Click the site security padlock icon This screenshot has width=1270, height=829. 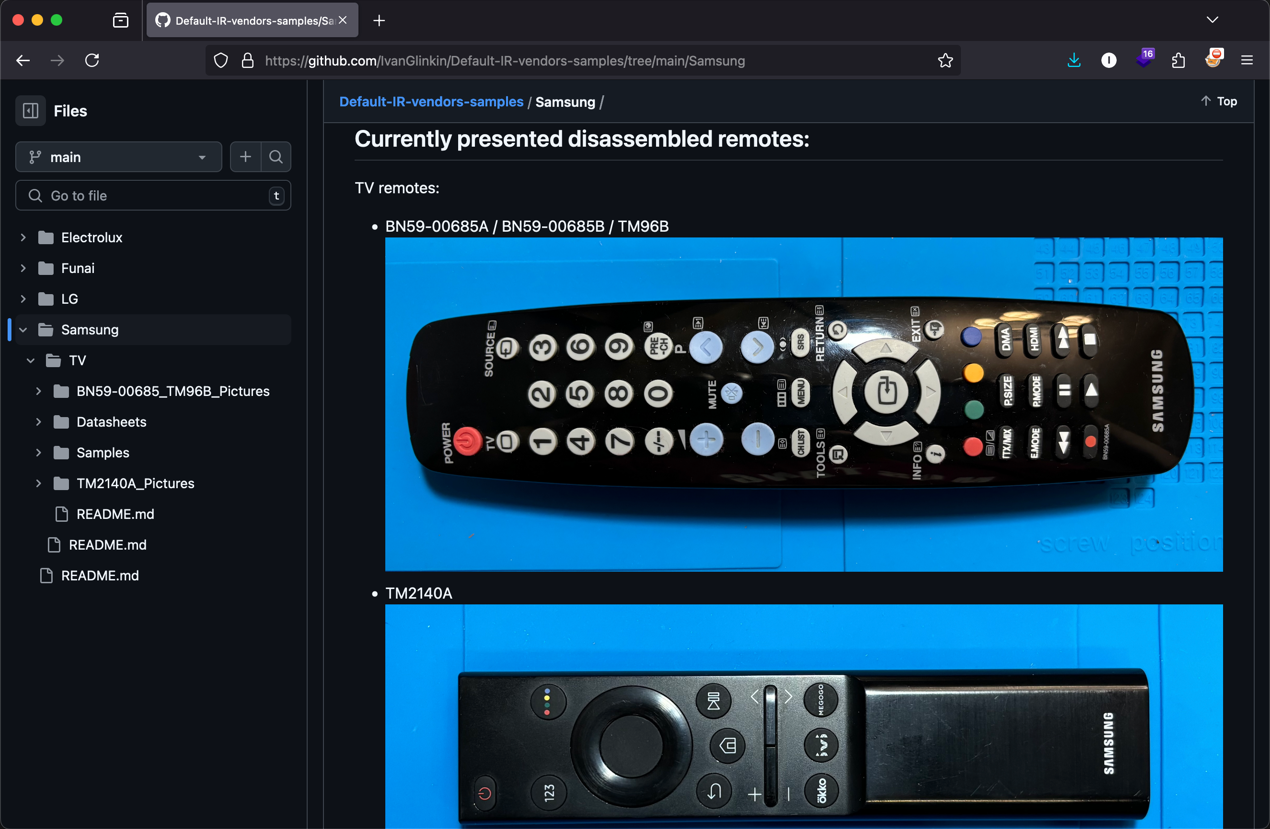[248, 61]
